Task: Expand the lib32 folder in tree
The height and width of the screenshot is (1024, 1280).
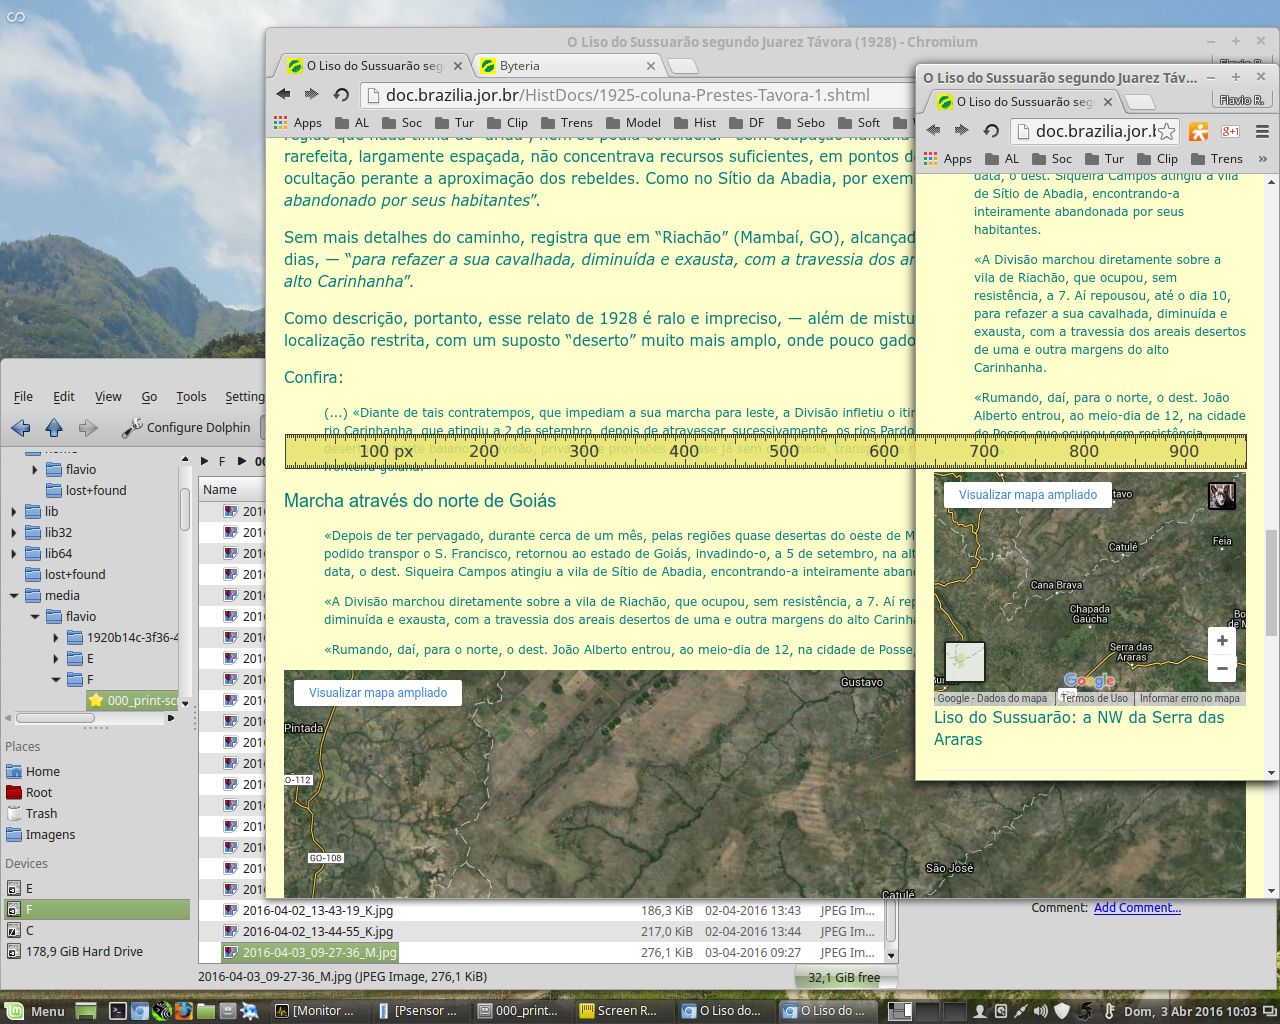Action: coord(14,533)
